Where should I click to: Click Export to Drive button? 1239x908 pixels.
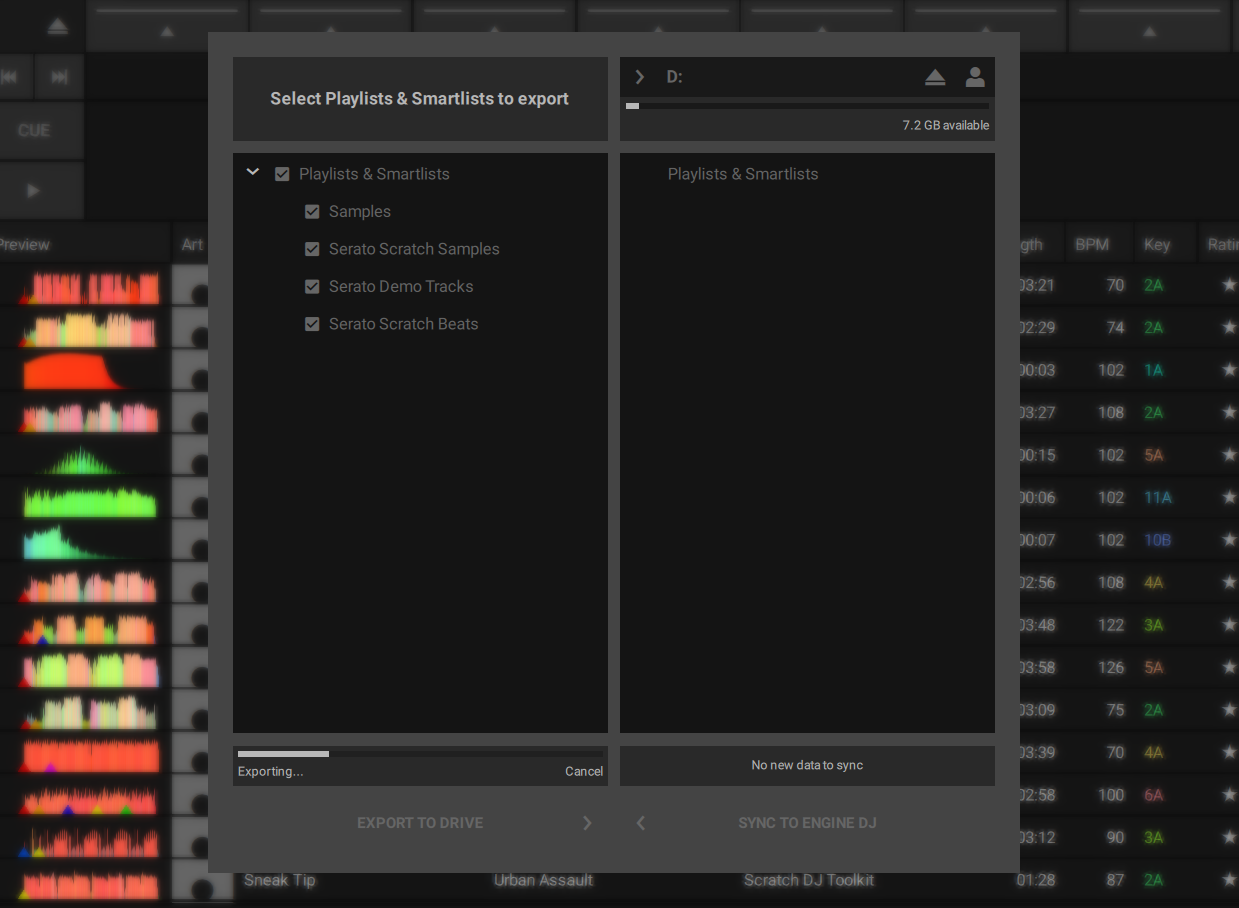pos(420,823)
